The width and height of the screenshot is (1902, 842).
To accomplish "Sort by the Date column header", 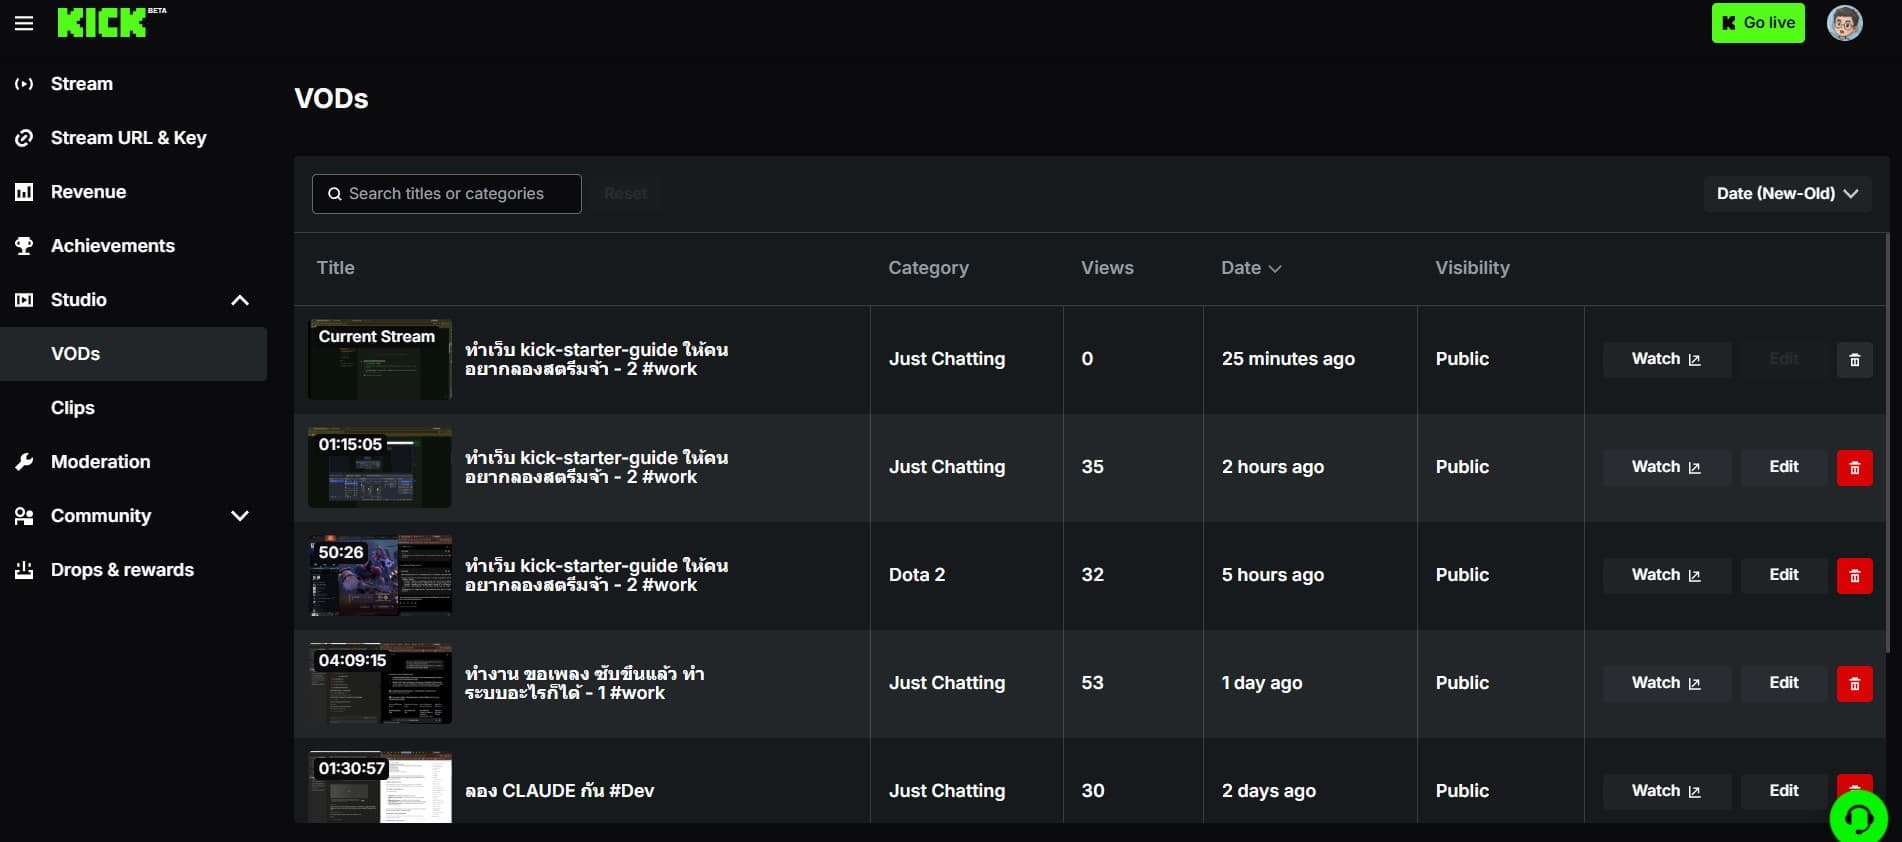I will pyautogui.click(x=1250, y=268).
